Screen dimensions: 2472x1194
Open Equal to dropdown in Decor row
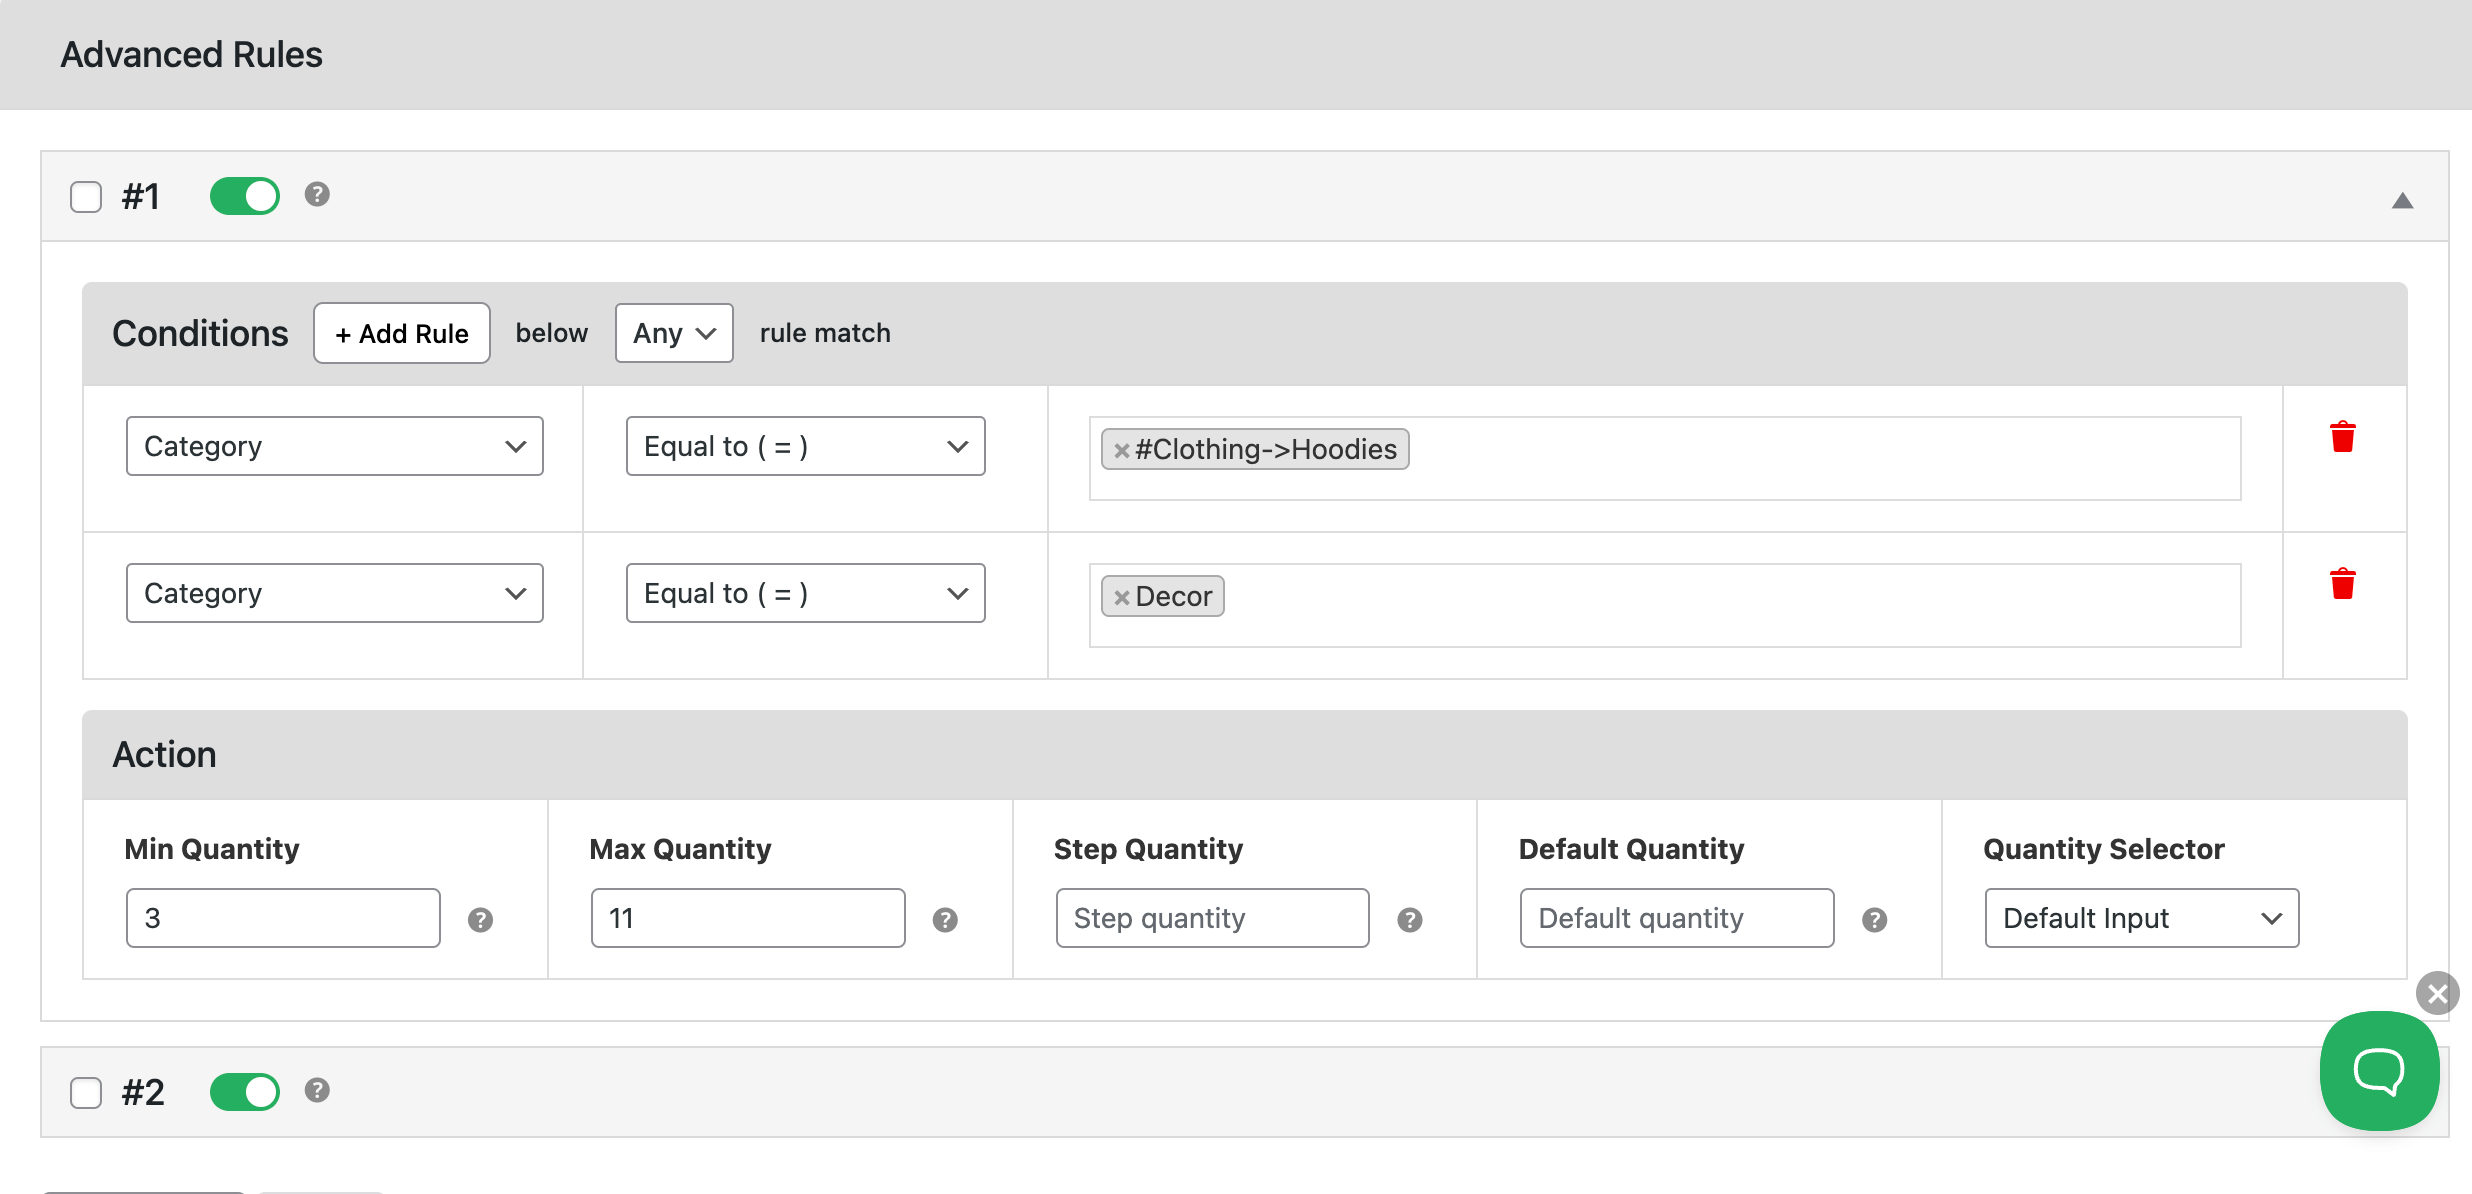(806, 593)
